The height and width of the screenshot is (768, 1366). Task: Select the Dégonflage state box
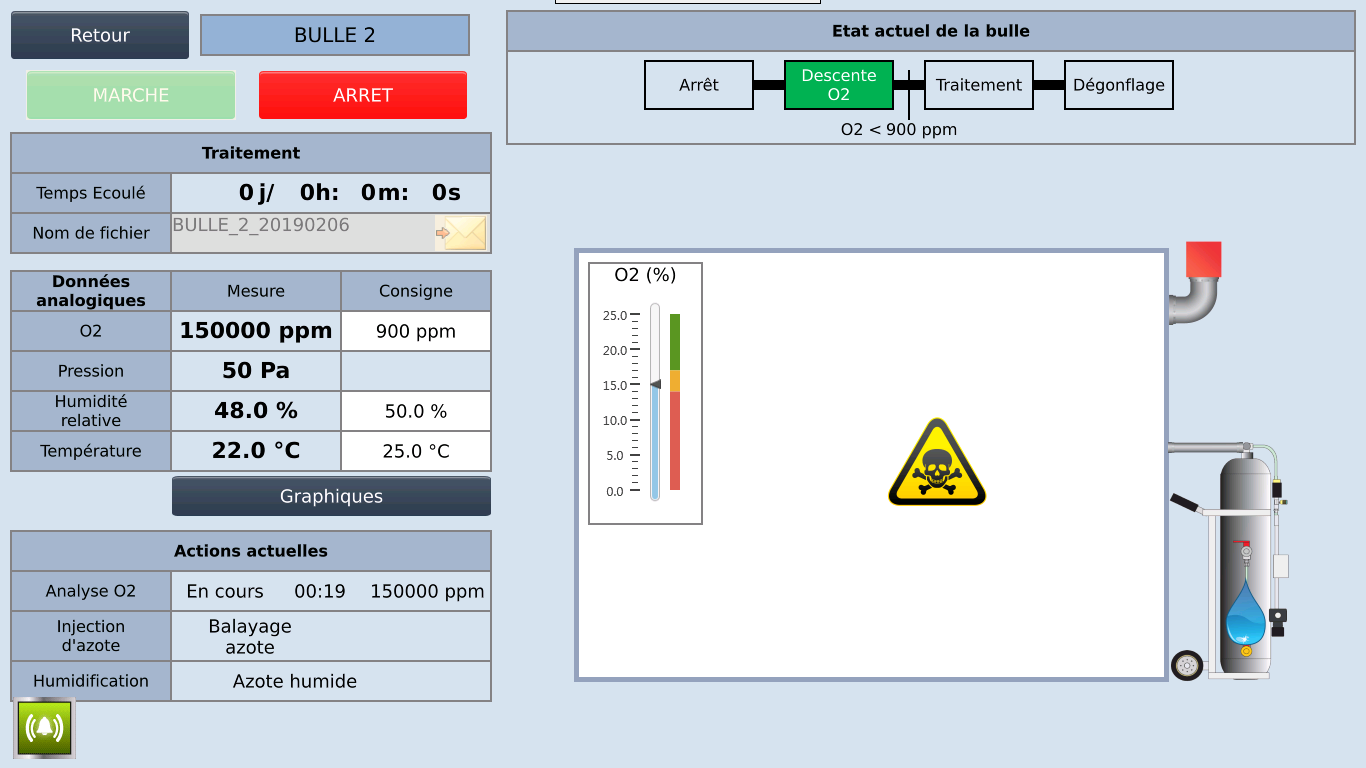point(1118,85)
